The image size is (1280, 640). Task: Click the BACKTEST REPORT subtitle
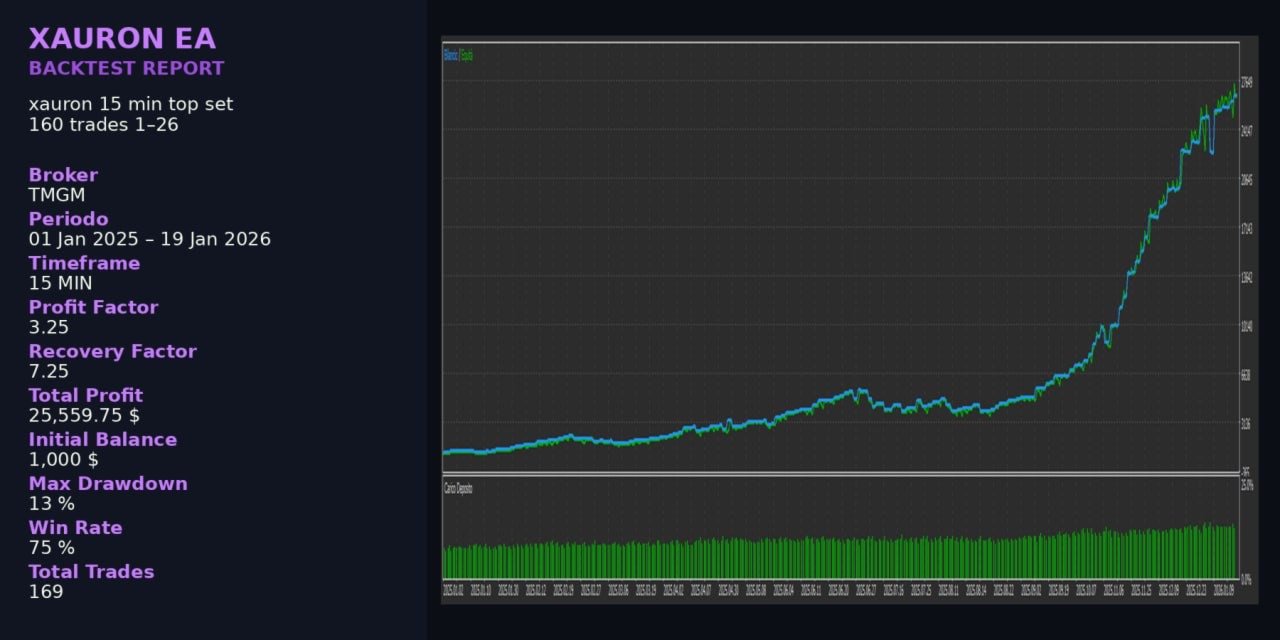point(126,69)
